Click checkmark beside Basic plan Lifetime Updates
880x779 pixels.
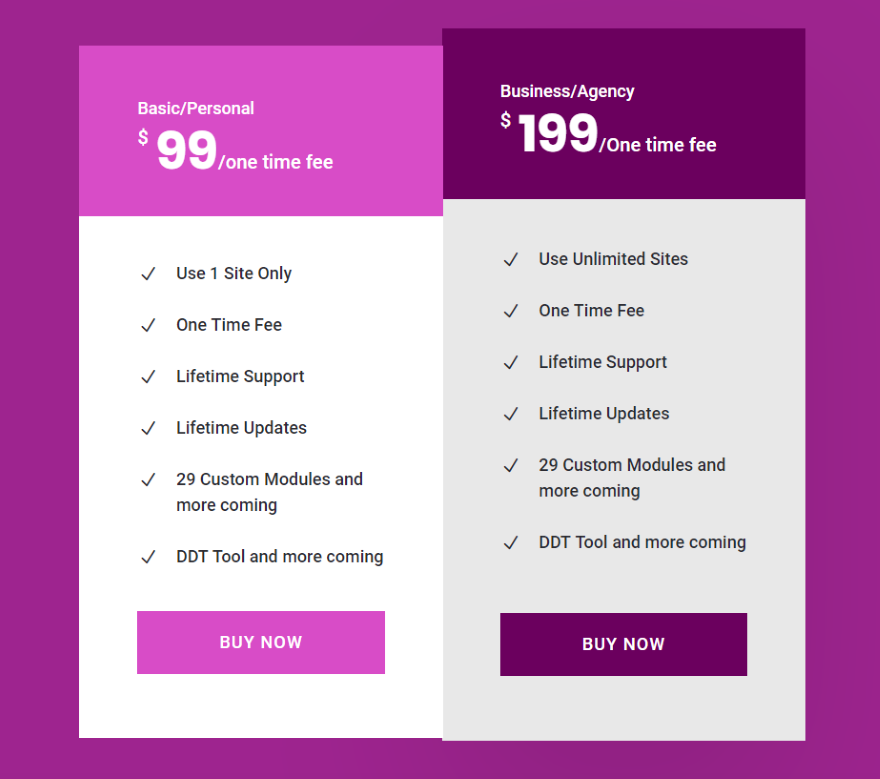[148, 428]
